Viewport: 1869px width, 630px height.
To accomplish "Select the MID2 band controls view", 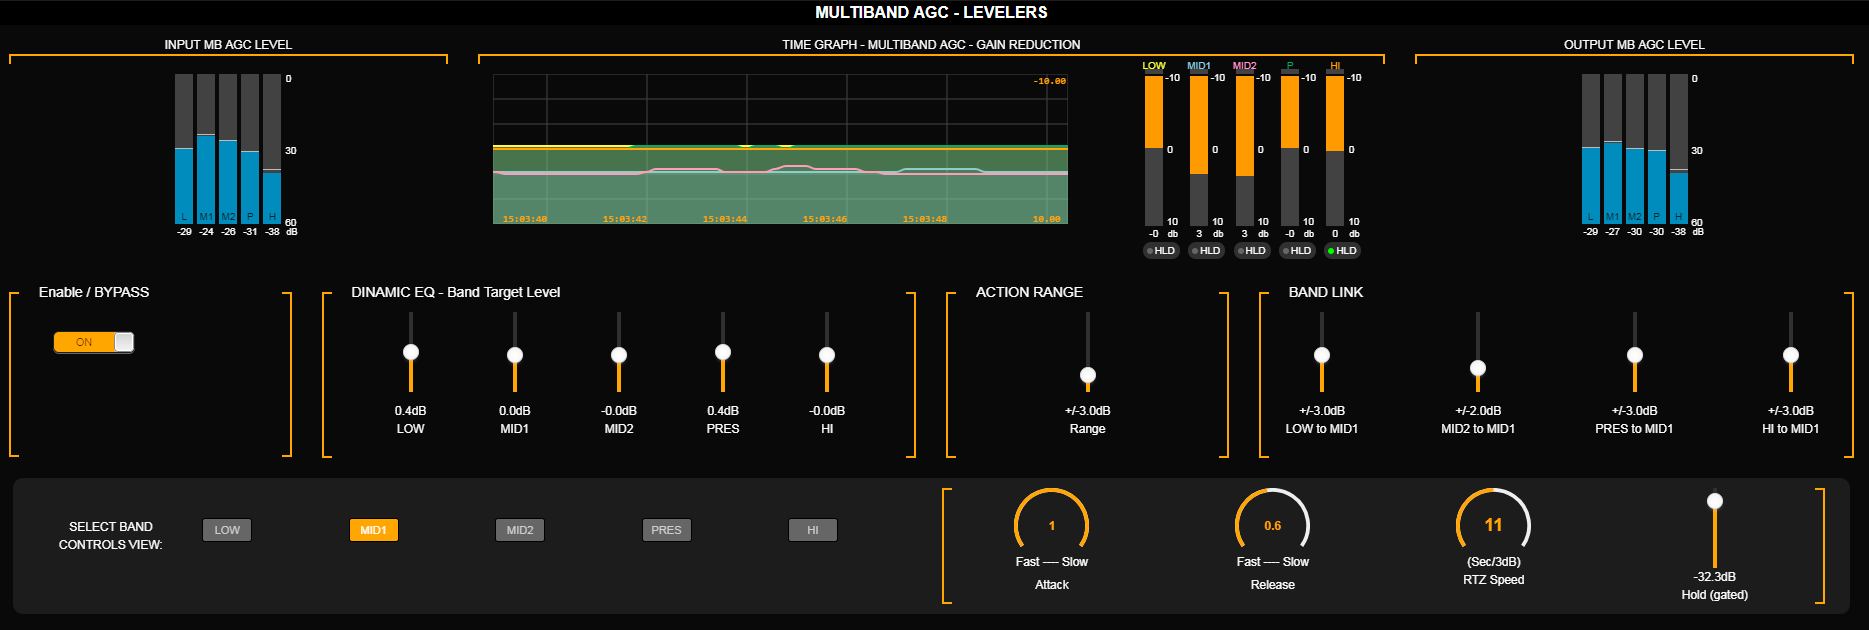I will [520, 530].
